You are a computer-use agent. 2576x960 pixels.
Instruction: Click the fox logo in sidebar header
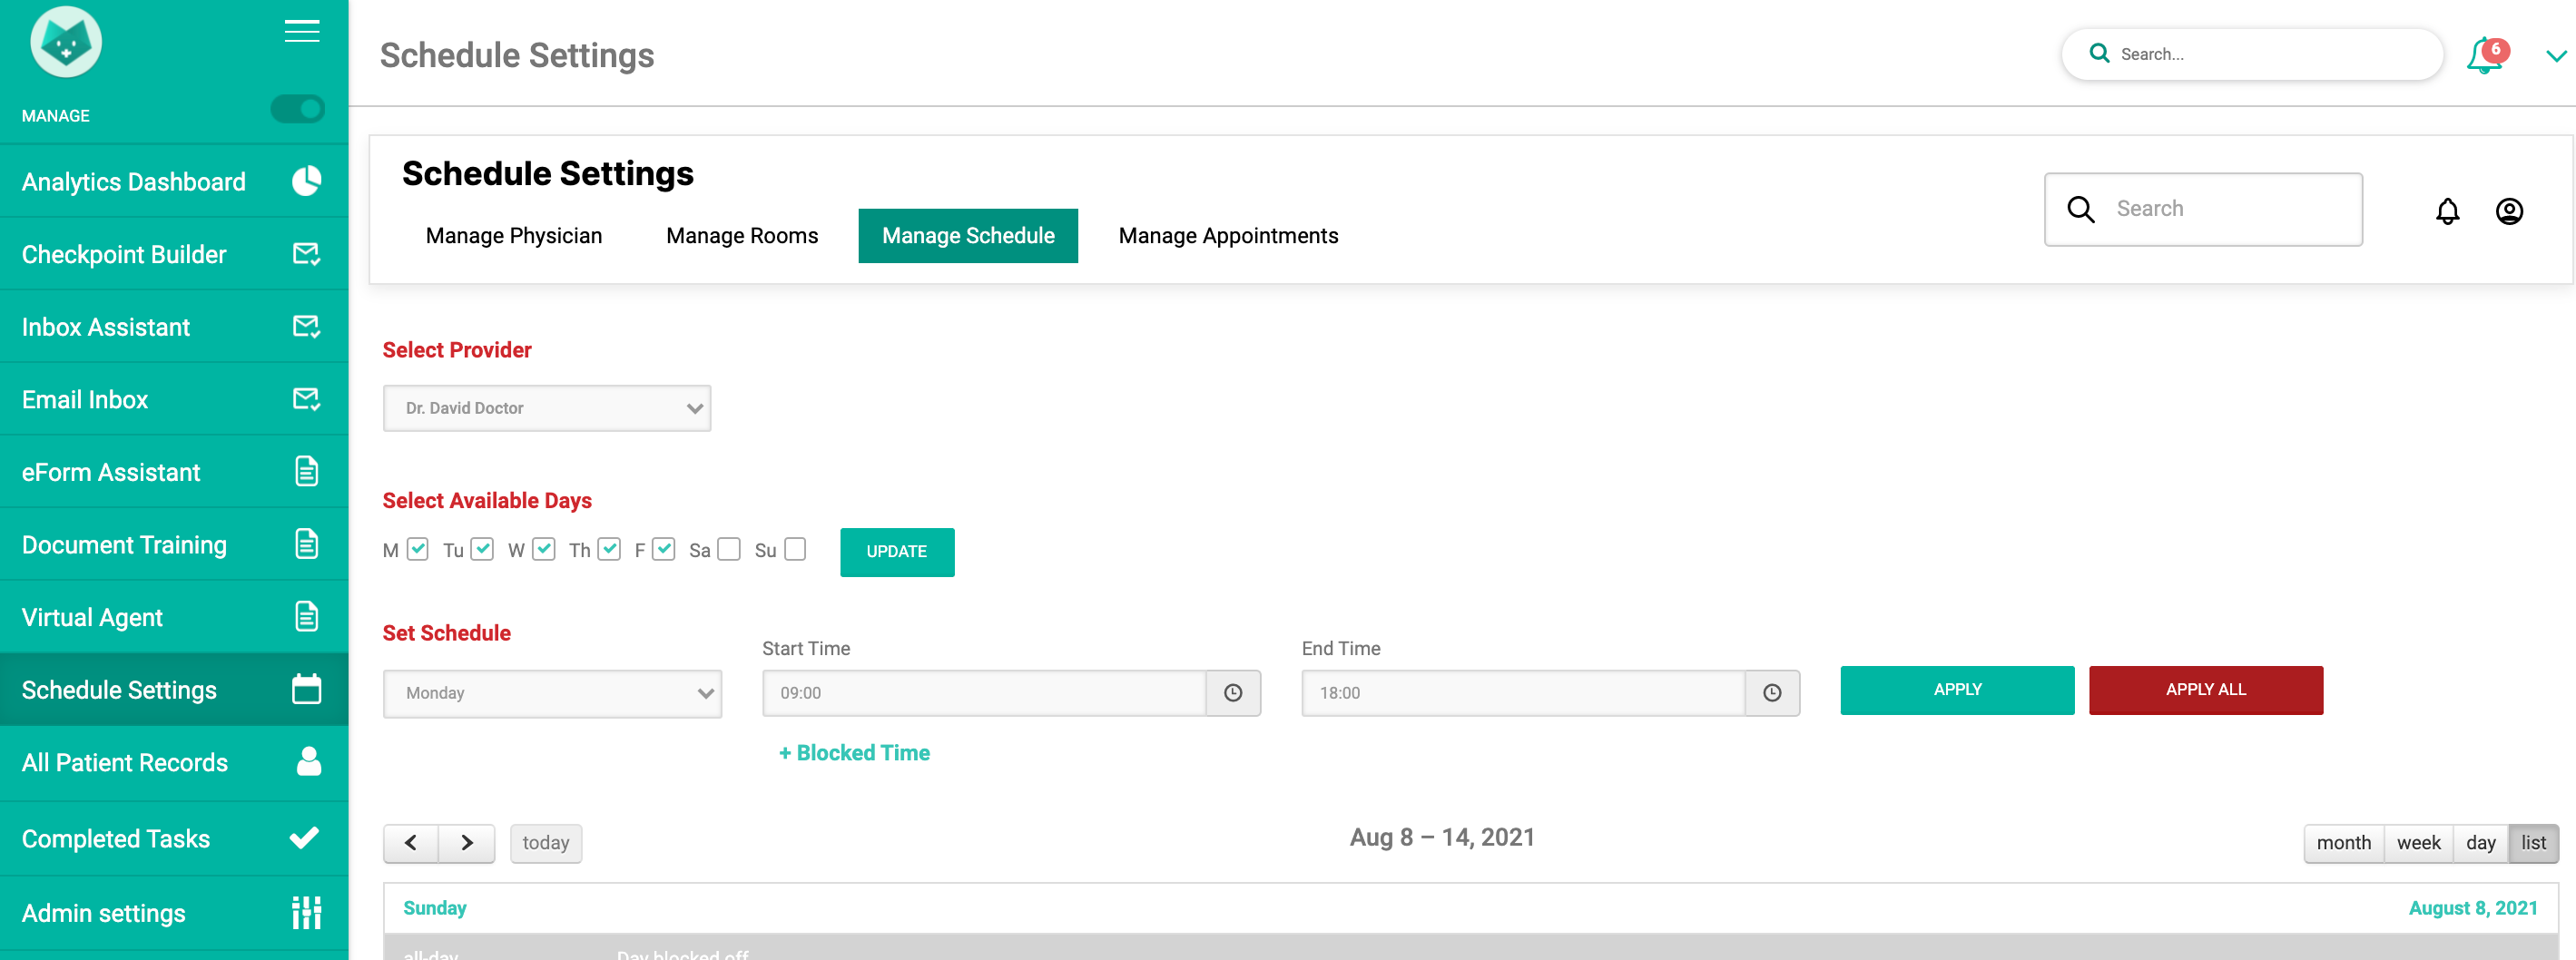(66, 42)
